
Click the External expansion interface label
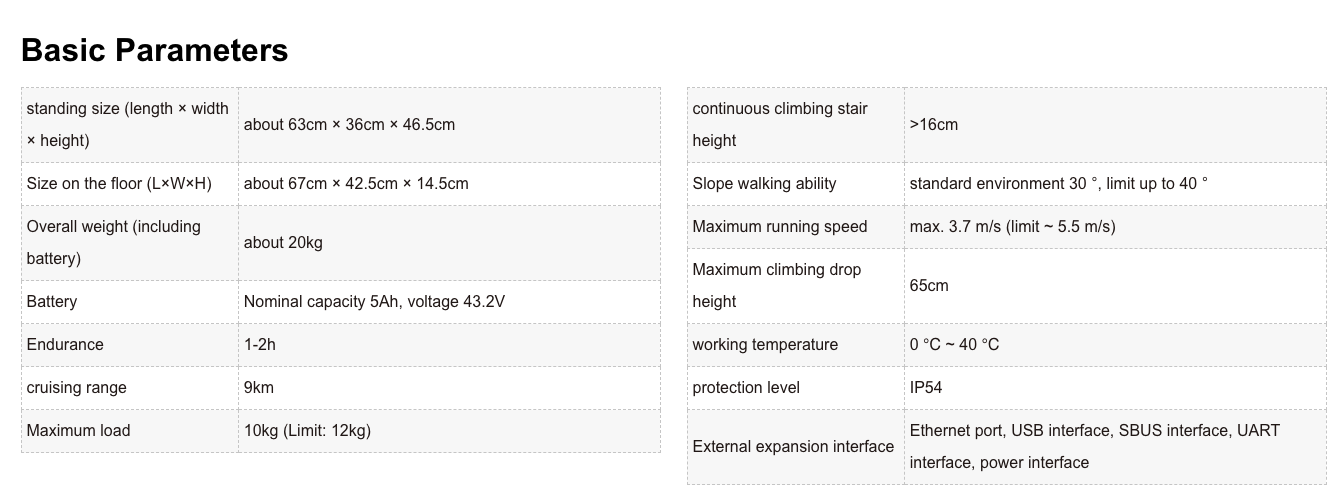pos(793,447)
